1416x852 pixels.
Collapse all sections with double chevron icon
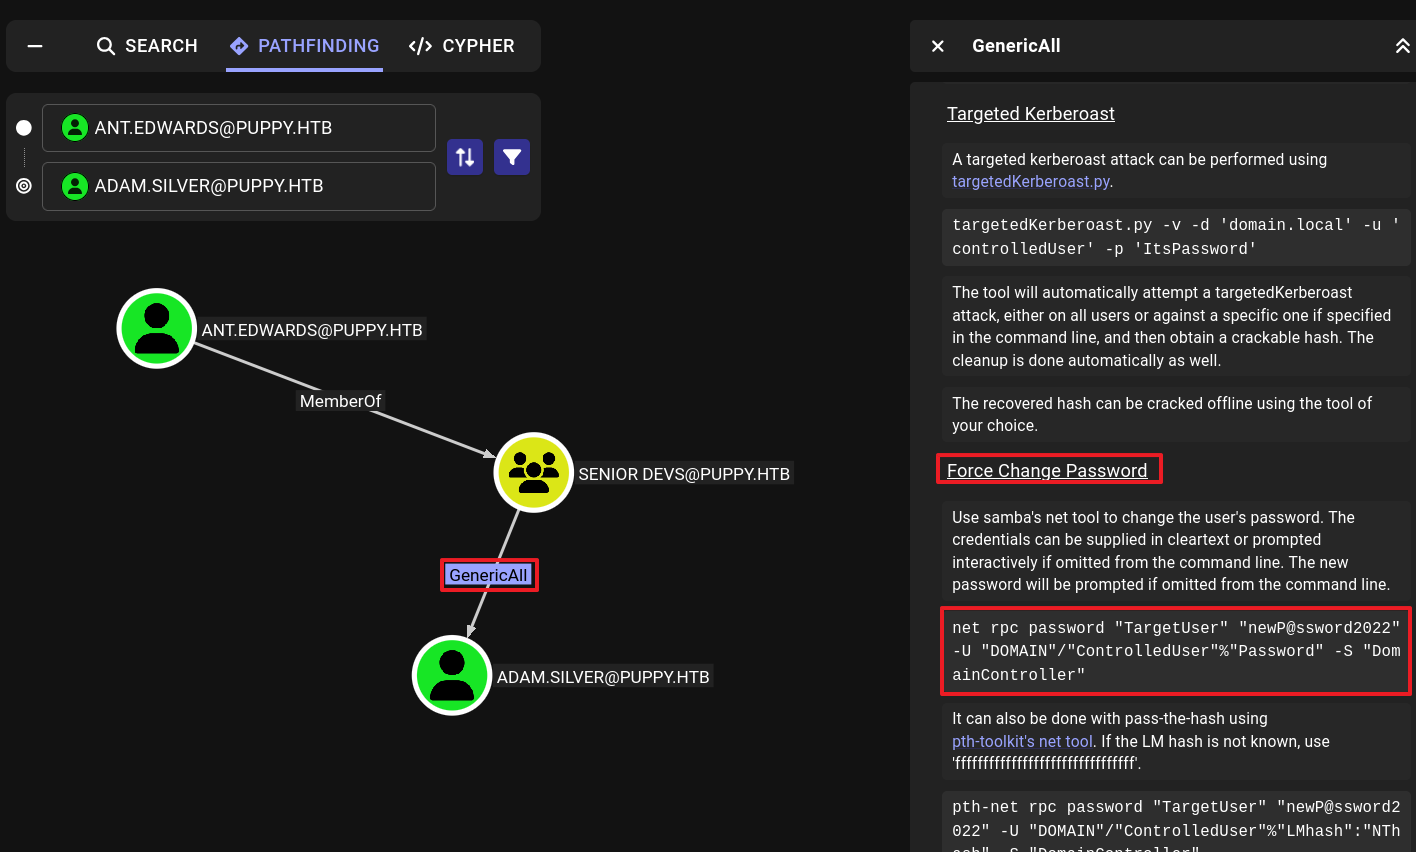[x=1402, y=46]
